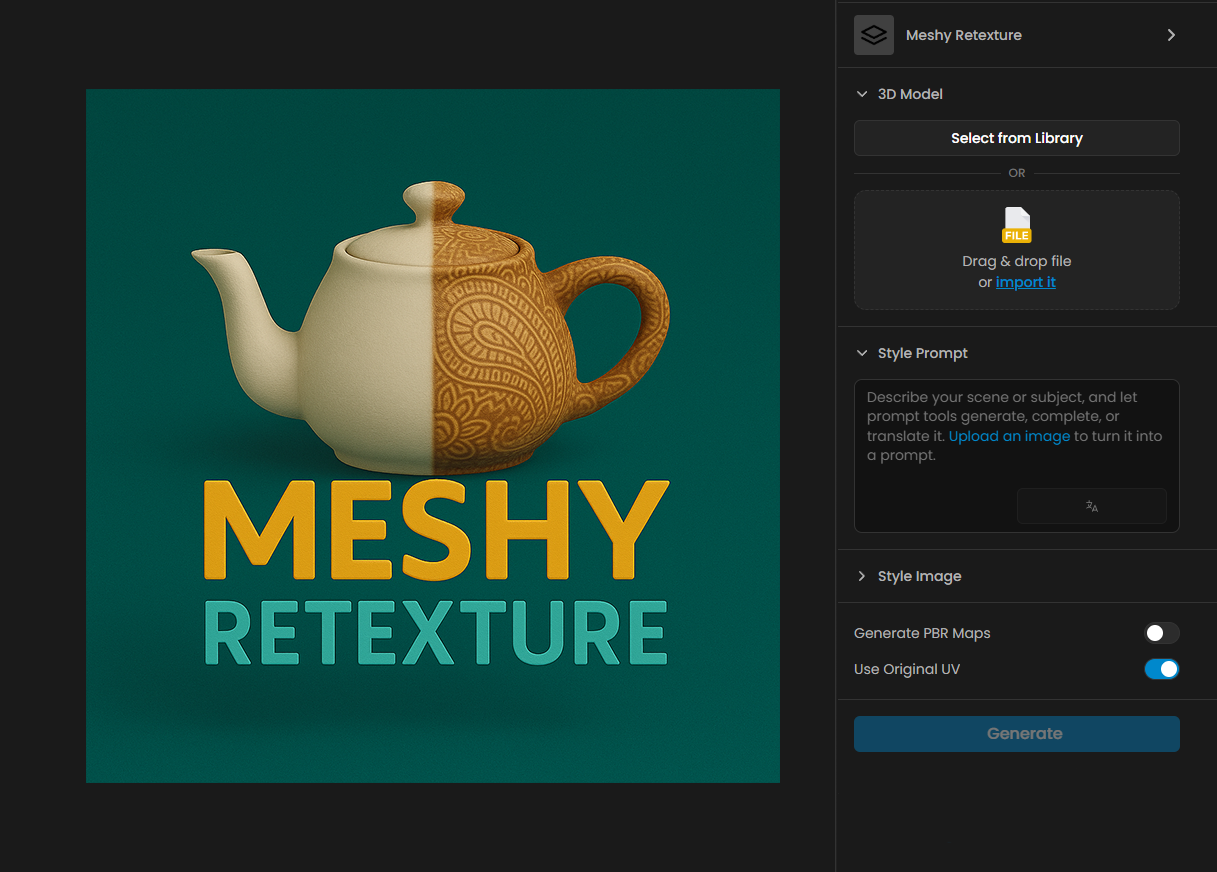This screenshot has height=872, width=1217.
Task: Follow the 'import it' link
Action: tap(1025, 282)
